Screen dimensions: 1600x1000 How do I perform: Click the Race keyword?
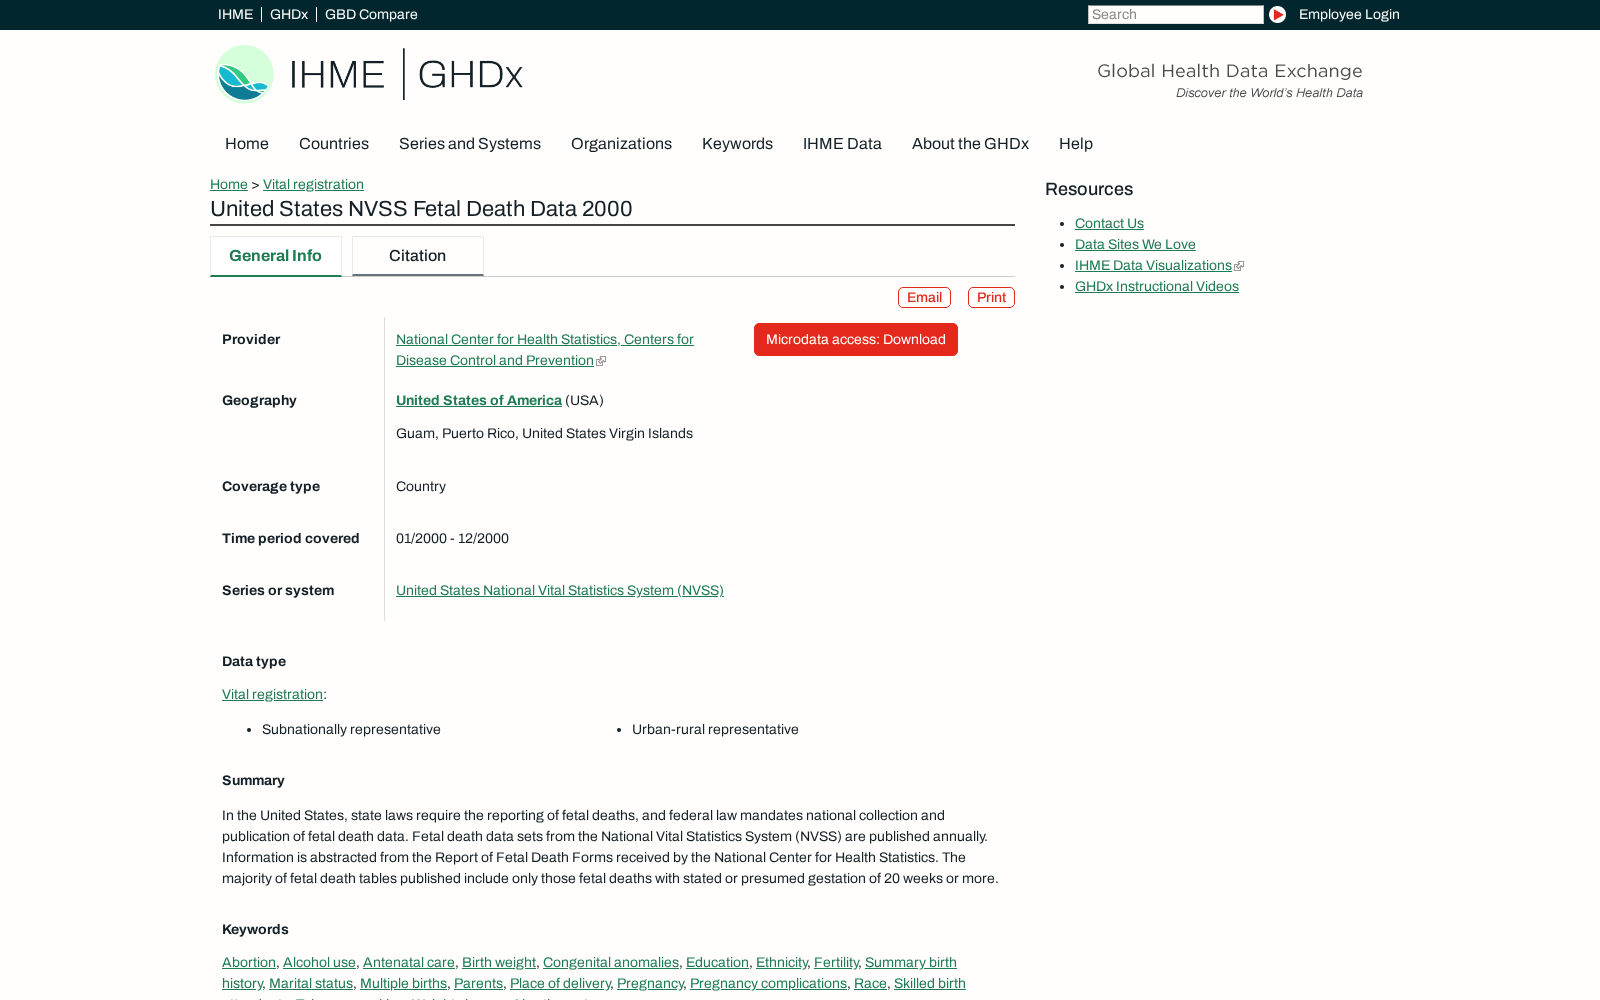[x=870, y=983]
